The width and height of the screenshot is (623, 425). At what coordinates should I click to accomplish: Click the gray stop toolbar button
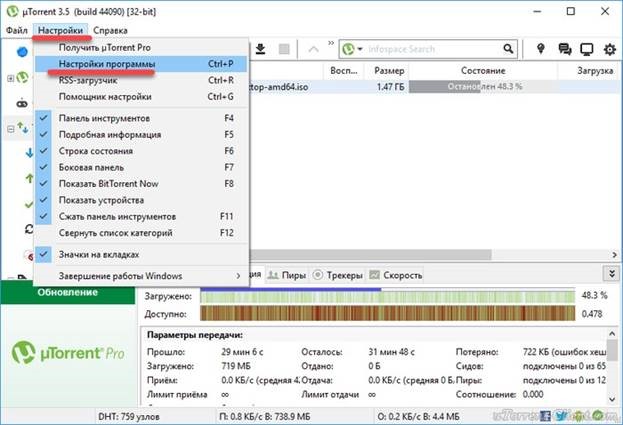click(284, 49)
